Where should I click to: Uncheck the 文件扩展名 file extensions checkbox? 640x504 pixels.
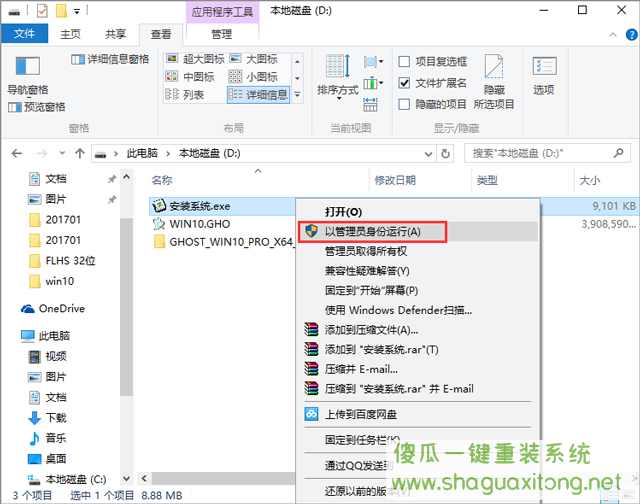[x=405, y=83]
